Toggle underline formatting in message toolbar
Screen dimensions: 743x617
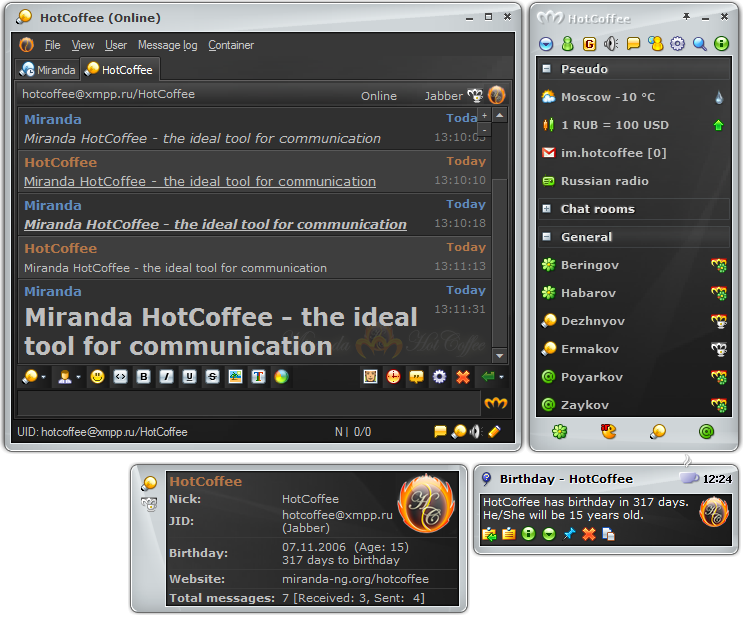click(190, 377)
